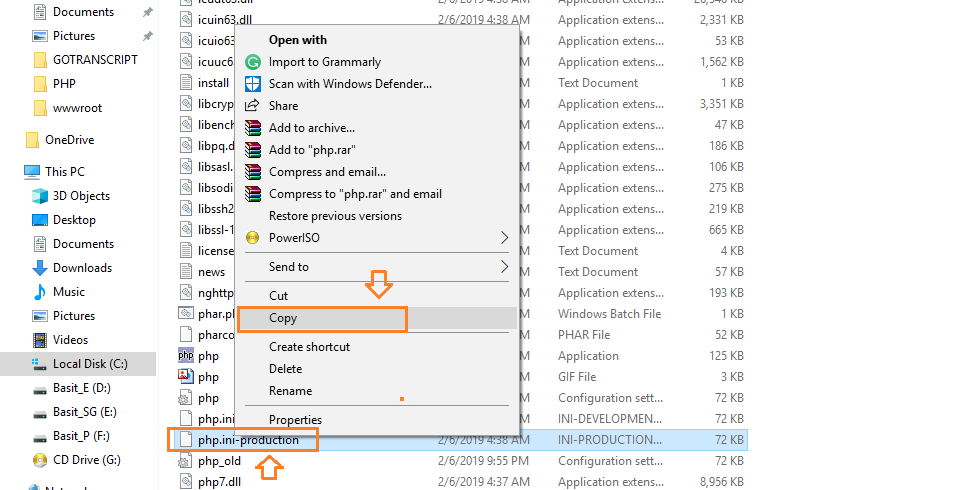Click the Share icon in context menu
Viewport: 961px width, 490px height.
252,106
